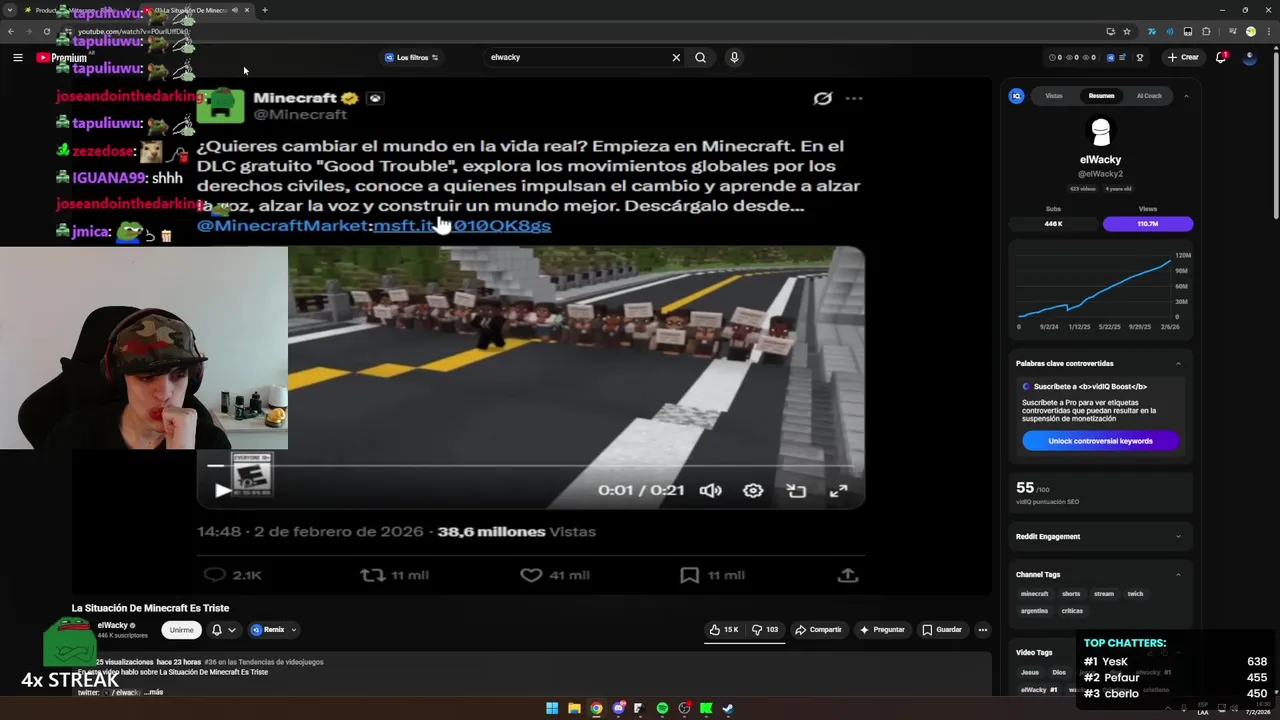Open Windows Start button

tap(552, 709)
